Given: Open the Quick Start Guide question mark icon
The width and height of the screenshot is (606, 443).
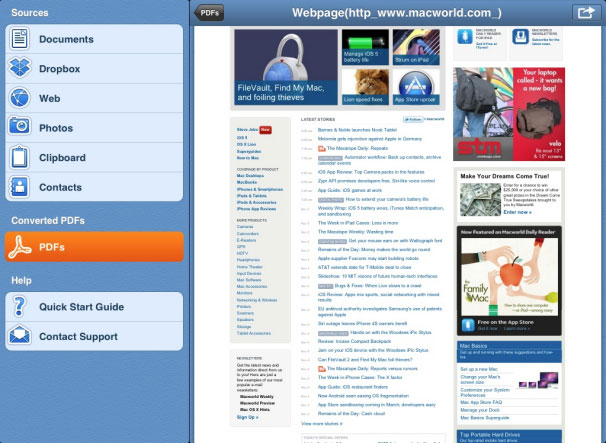Looking at the screenshot, I should tap(19, 307).
